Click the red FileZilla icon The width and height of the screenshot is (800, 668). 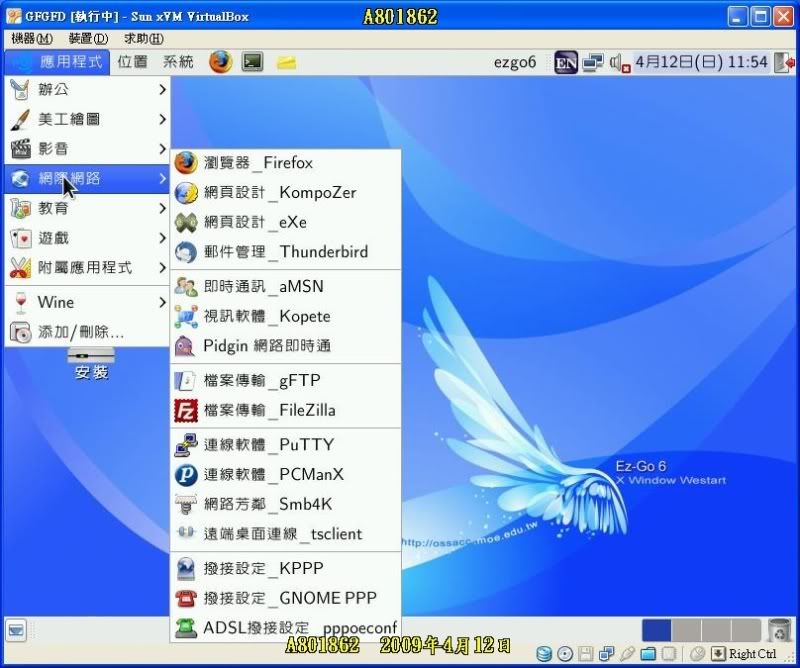click(x=186, y=411)
